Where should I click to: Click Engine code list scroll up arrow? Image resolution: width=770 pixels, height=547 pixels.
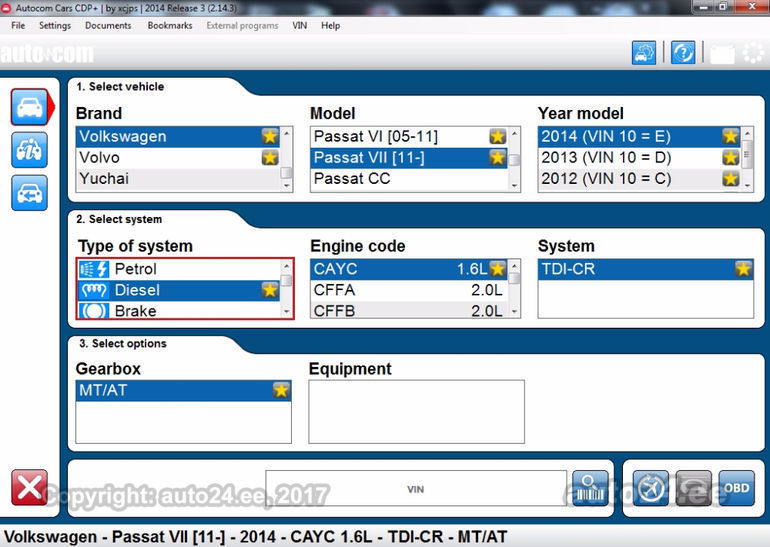tap(514, 266)
